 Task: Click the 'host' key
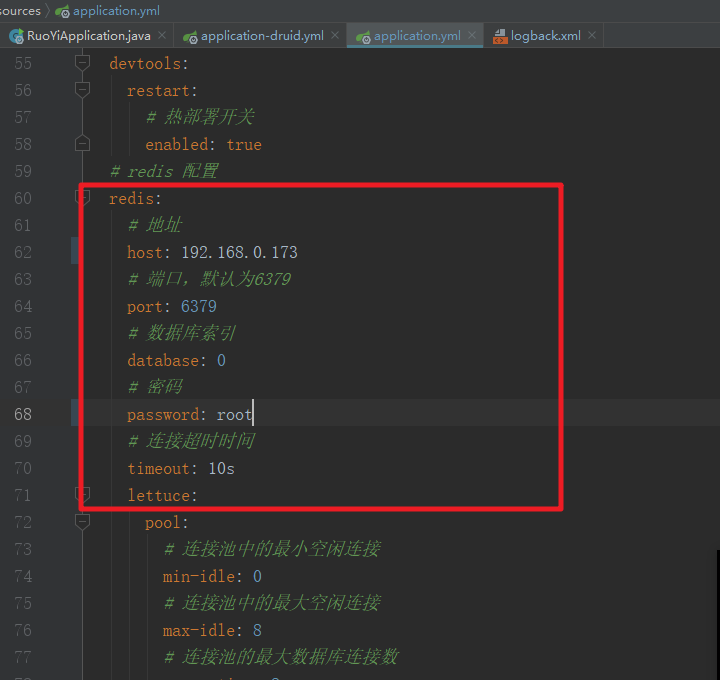pyautogui.click(x=144, y=253)
